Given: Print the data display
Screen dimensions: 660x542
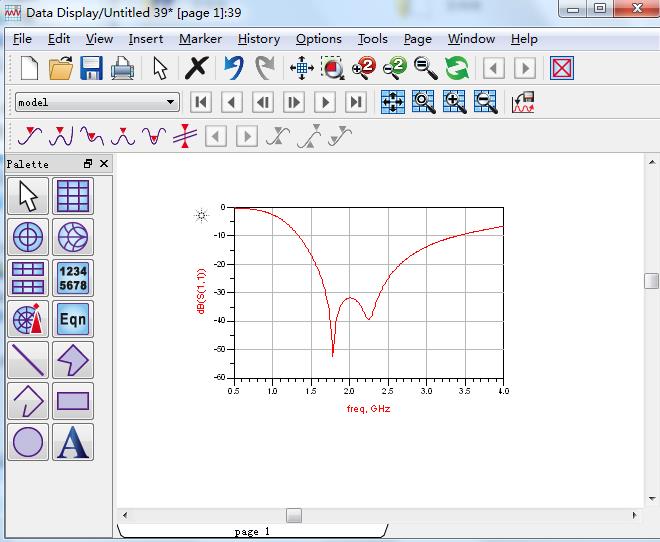Looking at the screenshot, I should [x=122, y=68].
